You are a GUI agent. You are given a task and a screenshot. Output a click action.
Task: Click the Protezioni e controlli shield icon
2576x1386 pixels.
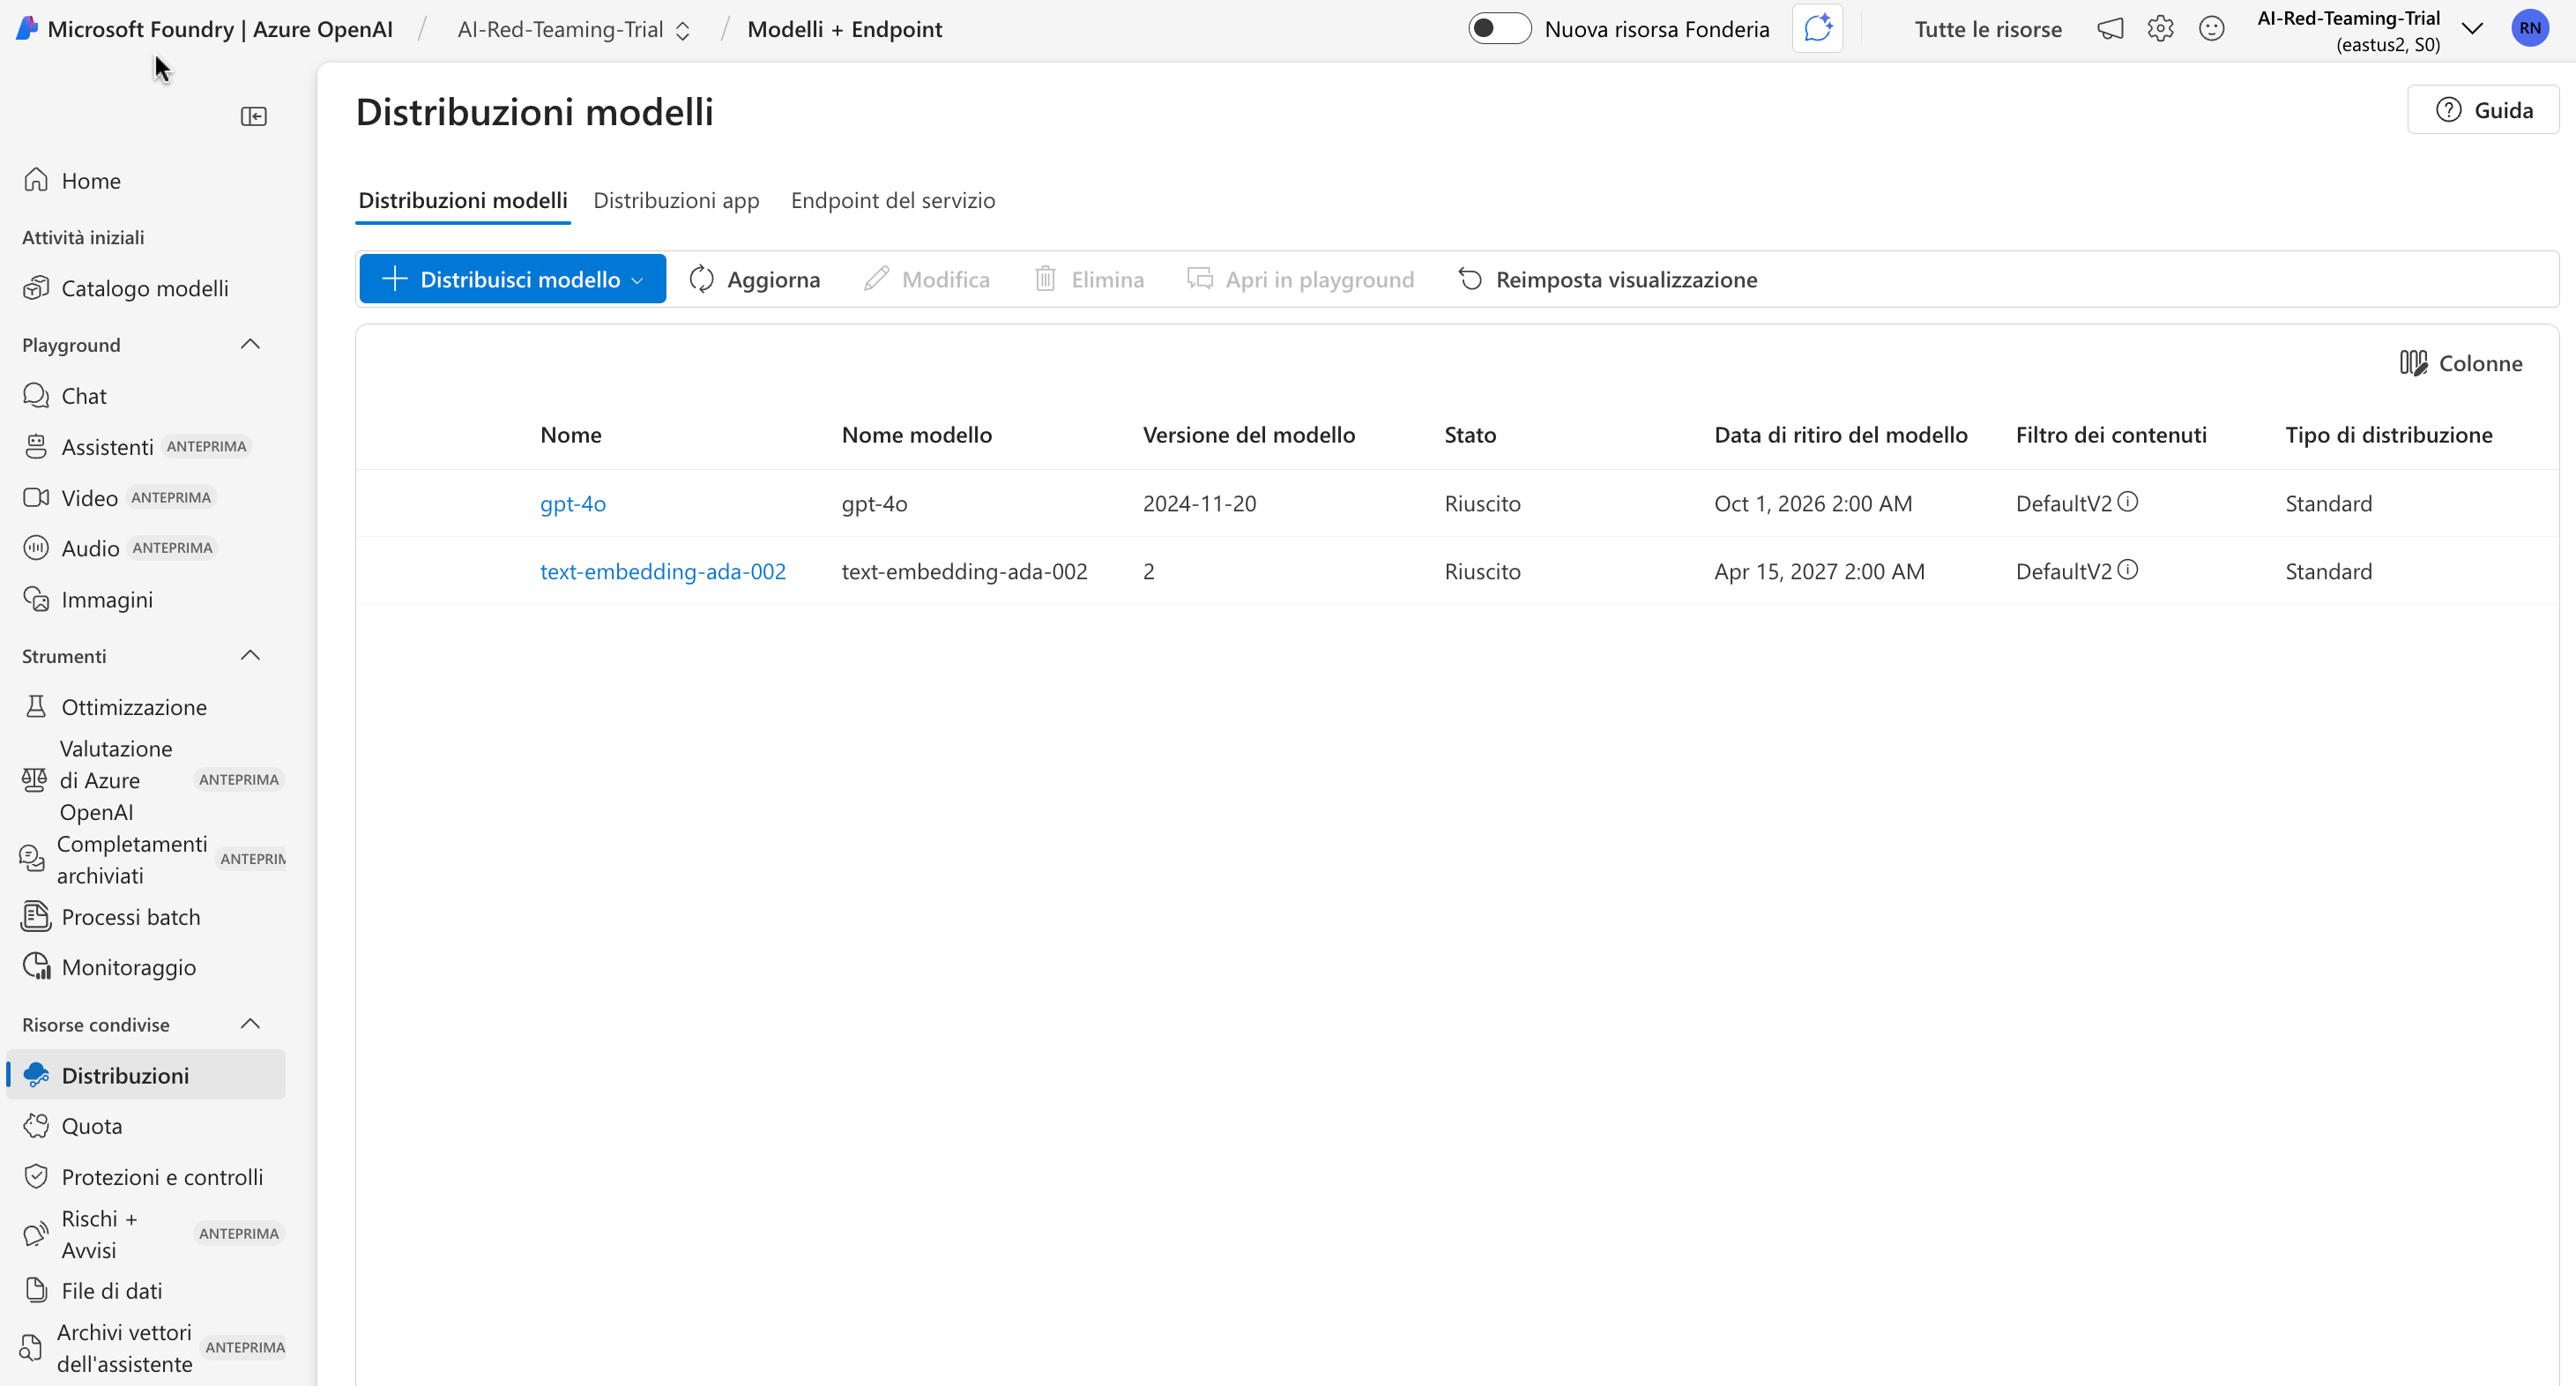[36, 1177]
